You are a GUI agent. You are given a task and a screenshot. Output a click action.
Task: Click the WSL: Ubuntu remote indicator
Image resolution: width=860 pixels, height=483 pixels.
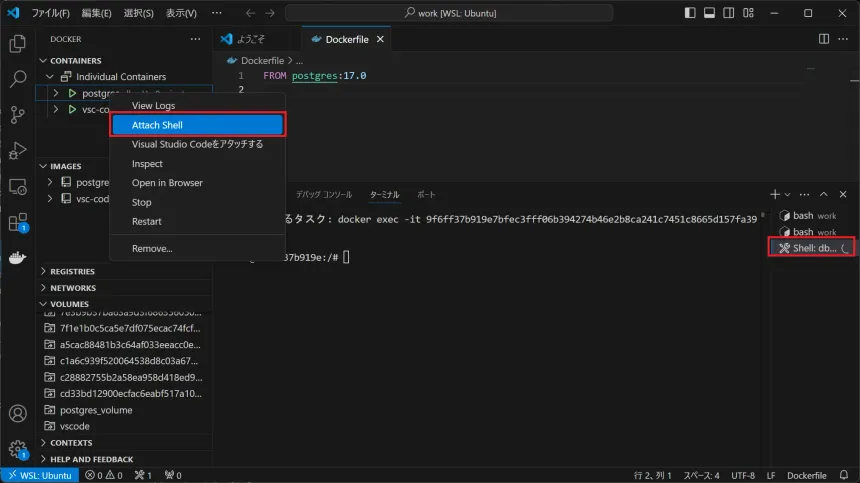[38, 475]
